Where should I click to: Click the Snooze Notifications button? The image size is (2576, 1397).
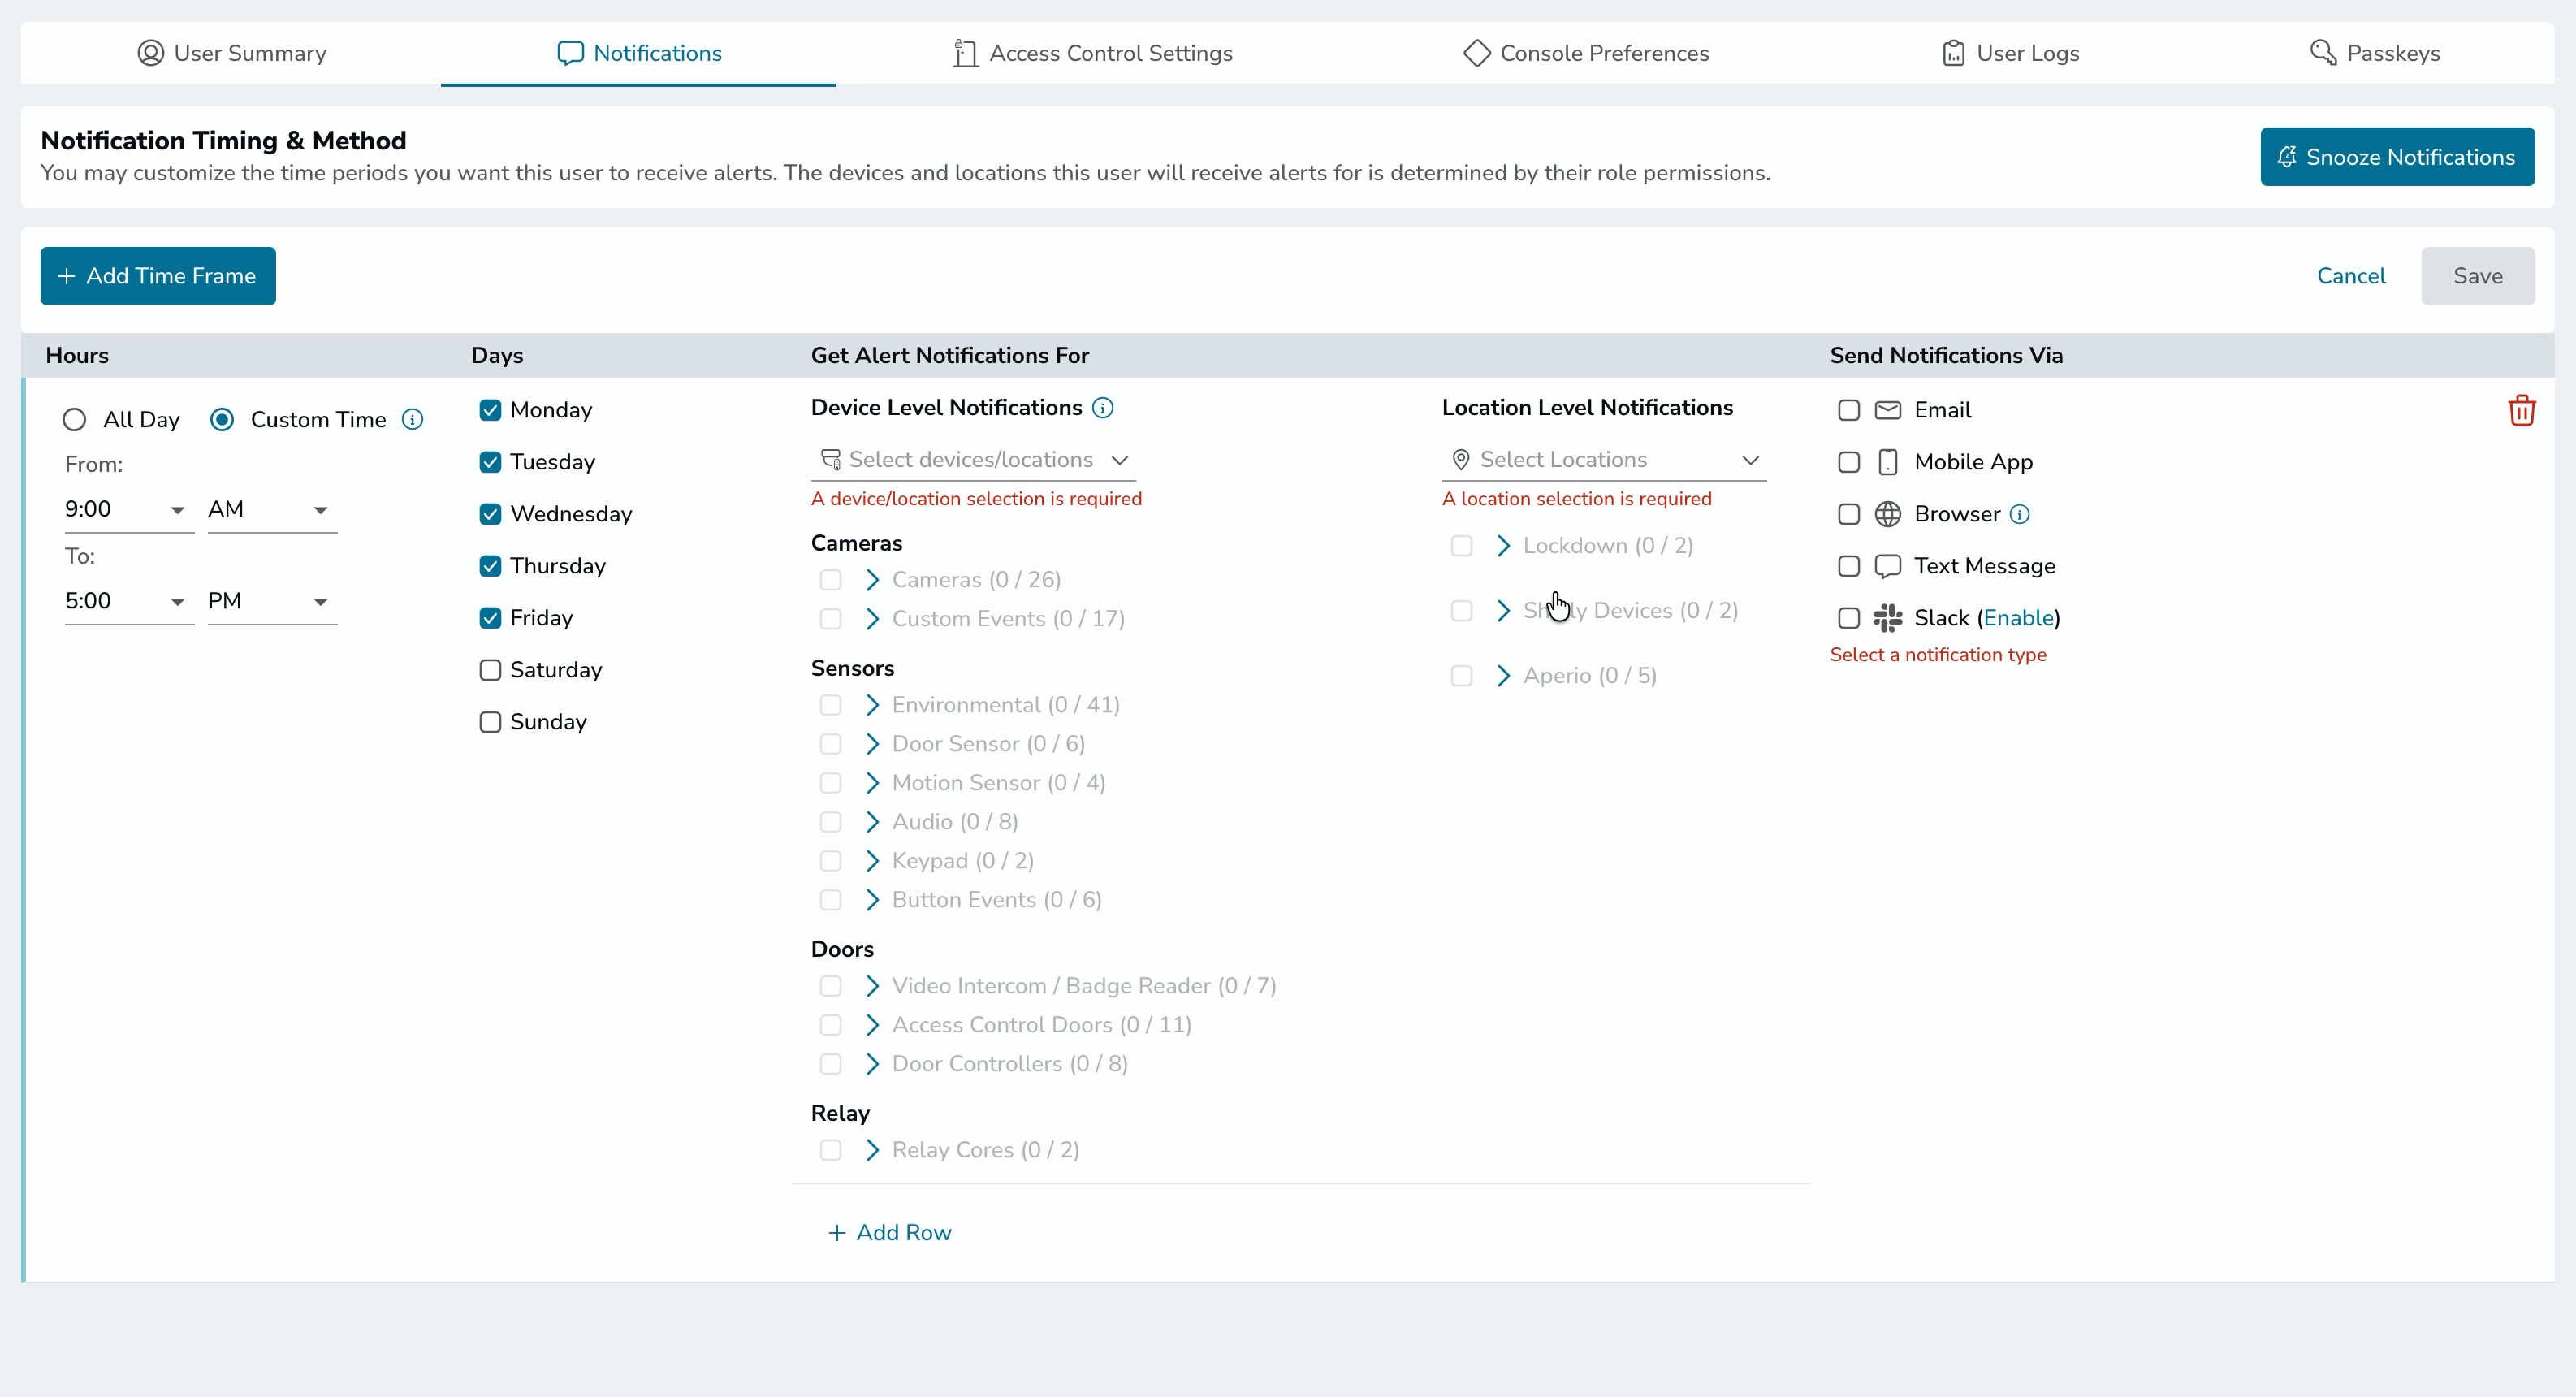[2397, 157]
